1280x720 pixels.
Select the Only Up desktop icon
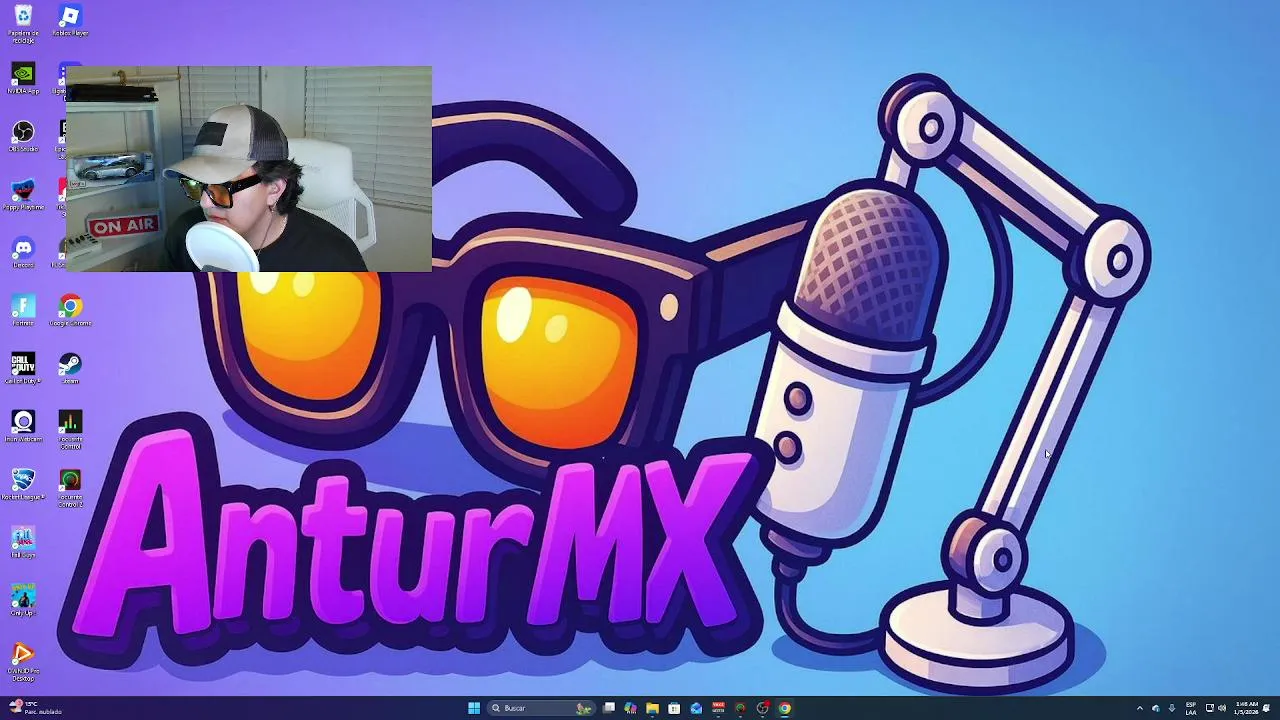click(23, 600)
